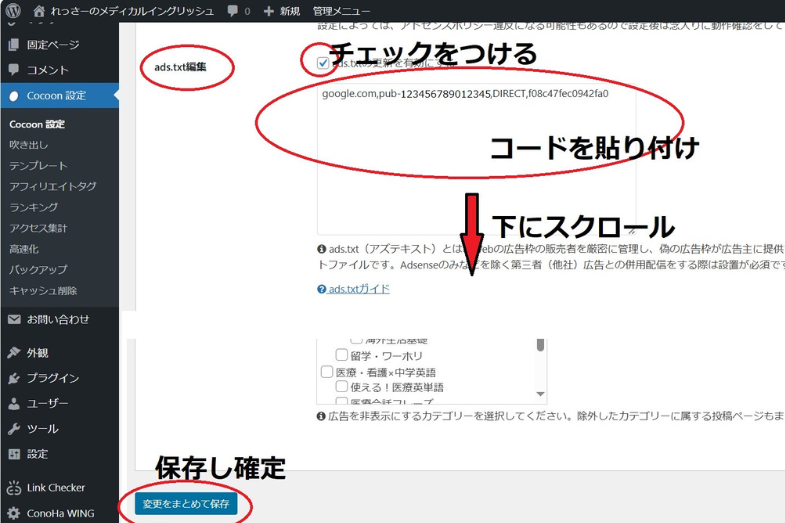Viewport: 785px width, 523px height.
Task: Open the Cocoon 設定 submenu entry
Action: point(37,124)
